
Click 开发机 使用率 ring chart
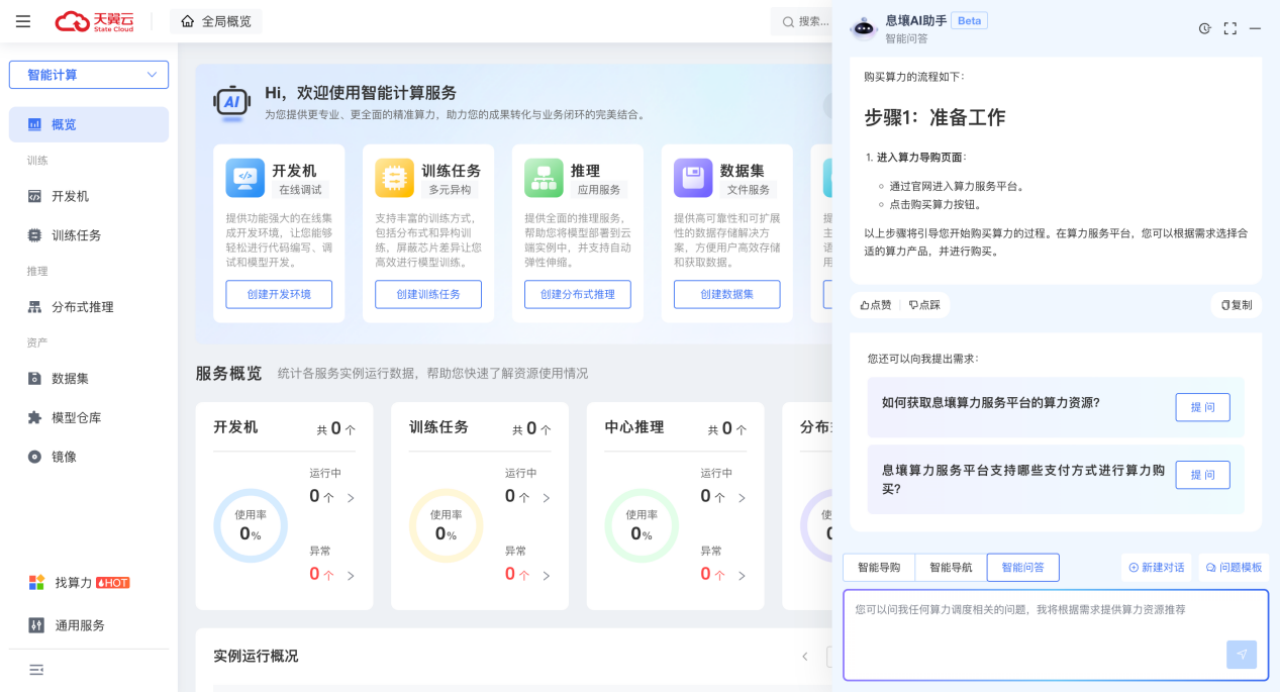250,526
